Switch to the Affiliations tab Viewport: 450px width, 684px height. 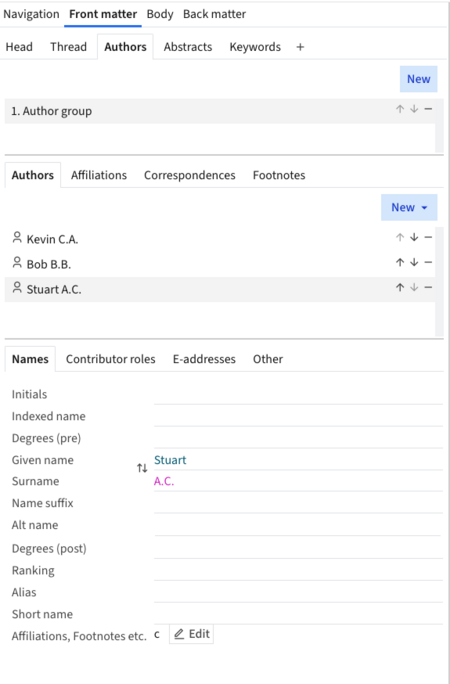click(x=99, y=175)
